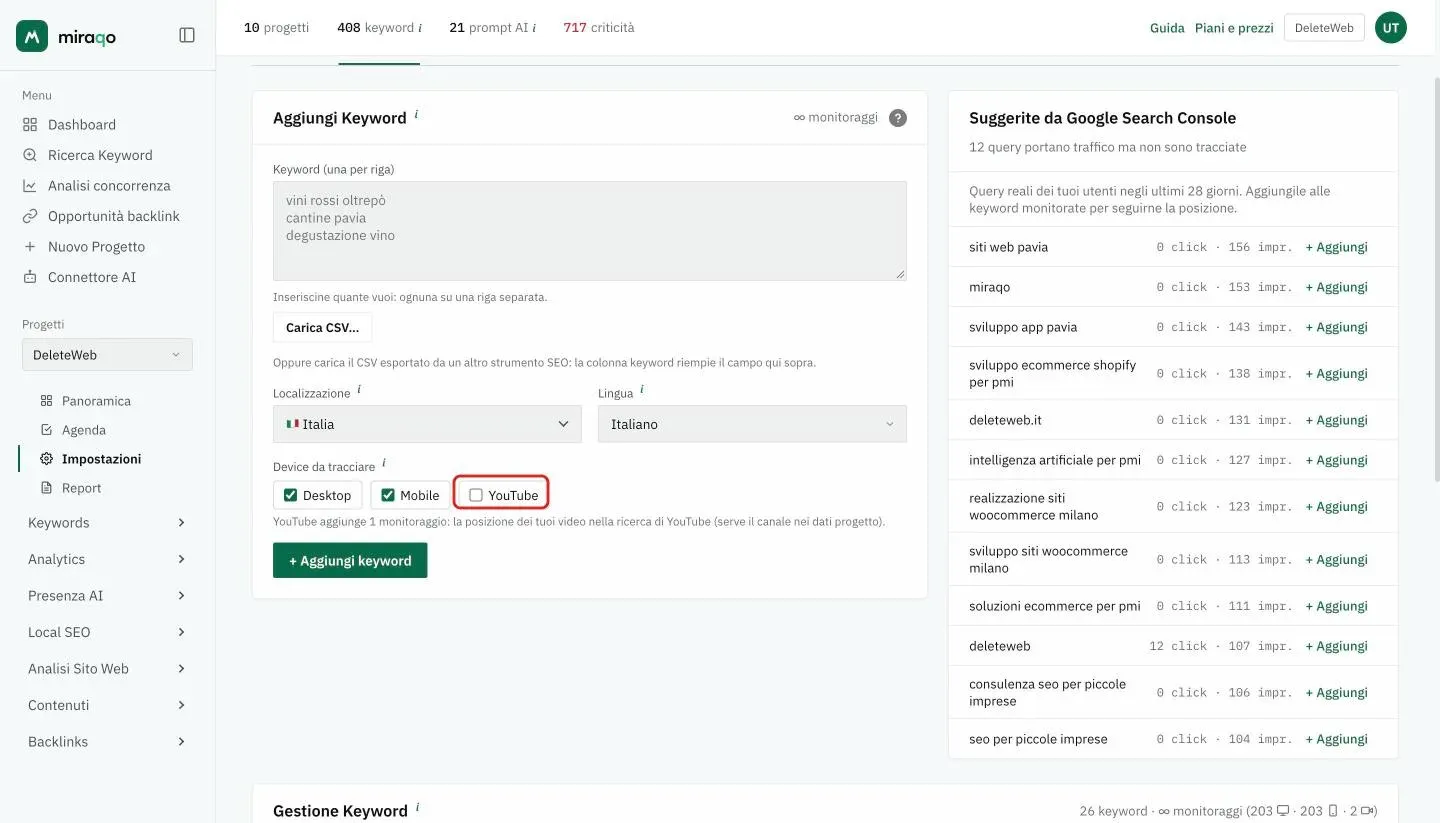
Task: Click the Connettore AI robot icon
Action: coord(30,277)
